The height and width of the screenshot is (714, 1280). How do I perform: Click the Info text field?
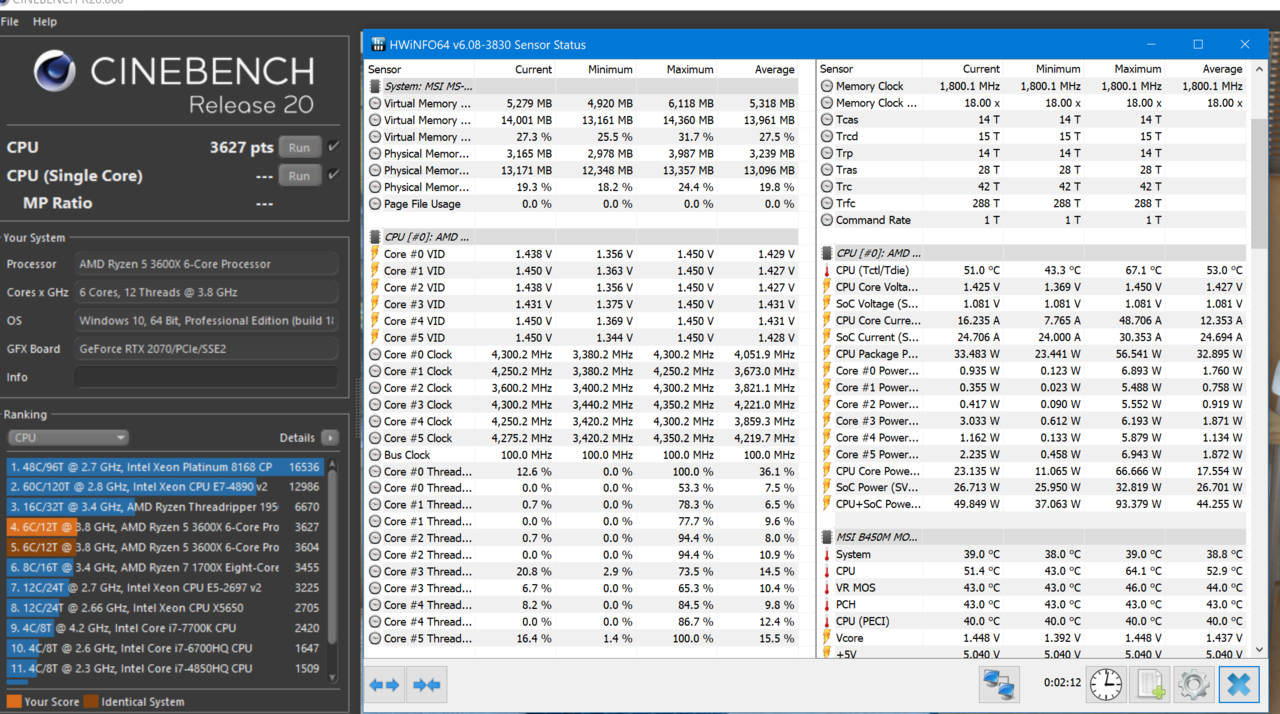pyautogui.click(x=206, y=377)
